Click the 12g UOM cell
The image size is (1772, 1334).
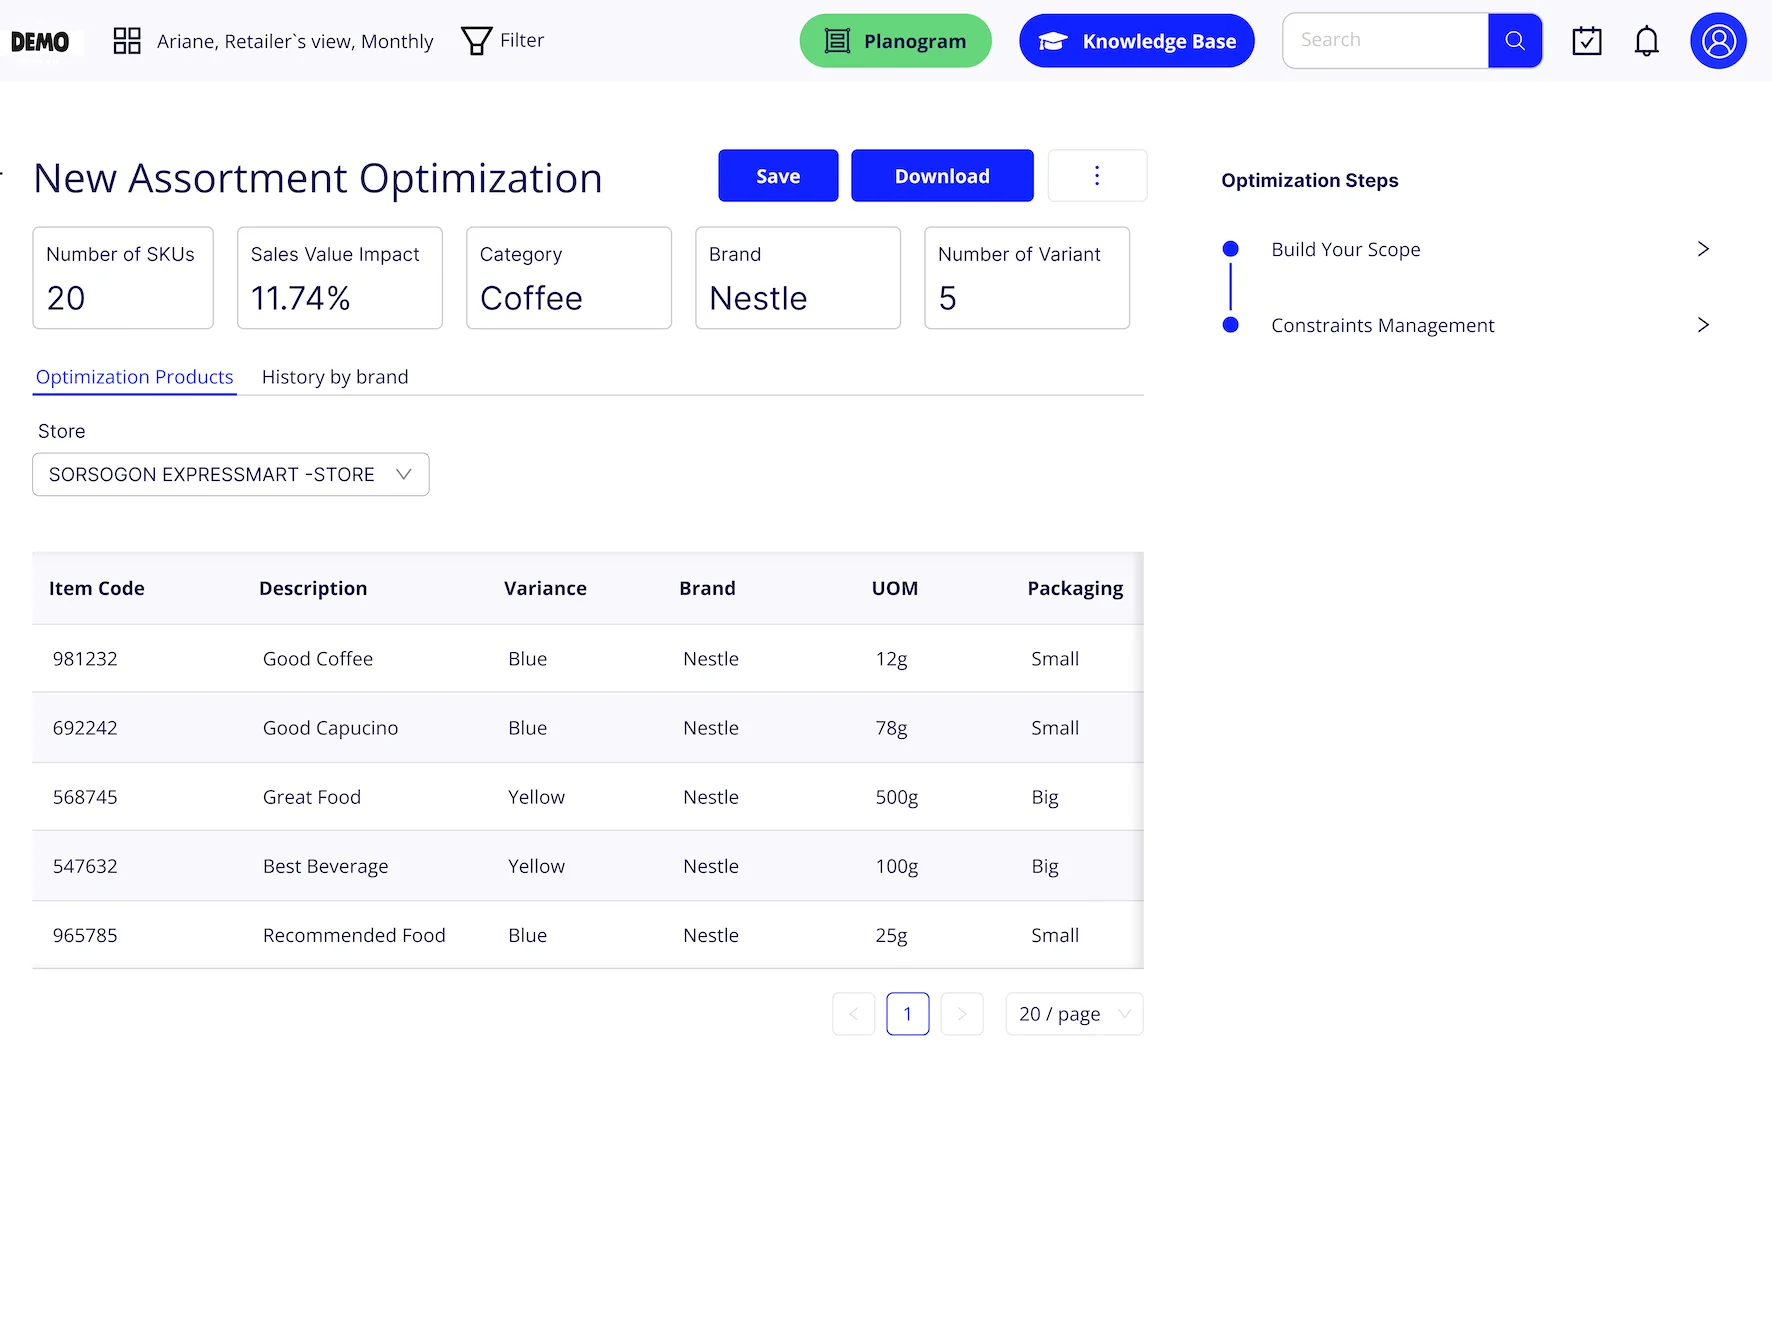point(891,659)
